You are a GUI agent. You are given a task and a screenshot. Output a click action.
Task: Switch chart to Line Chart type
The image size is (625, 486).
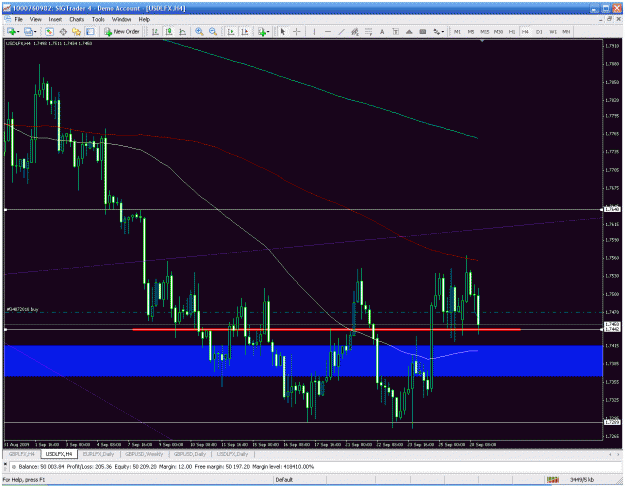pyautogui.click(x=182, y=31)
